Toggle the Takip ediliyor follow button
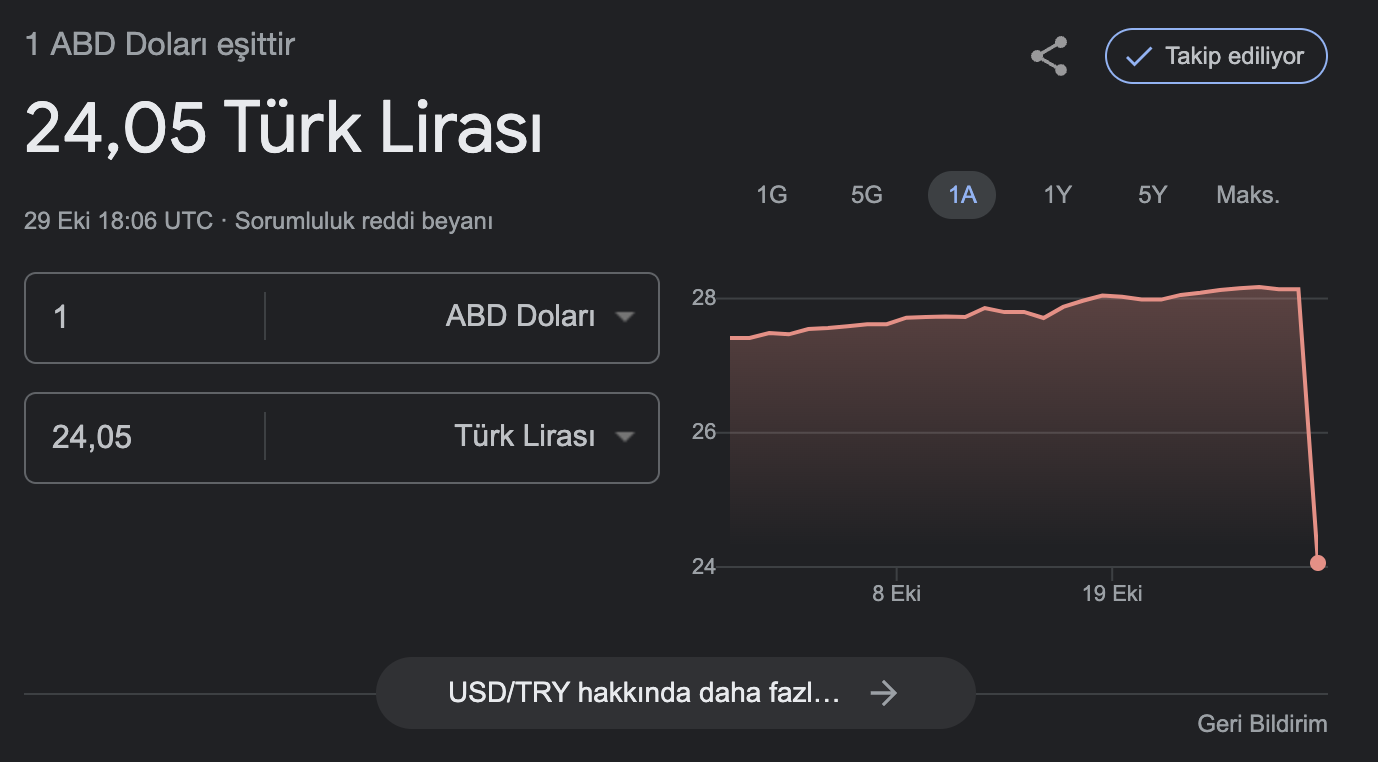This screenshot has height=762, width=1378. coord(1216,56)
